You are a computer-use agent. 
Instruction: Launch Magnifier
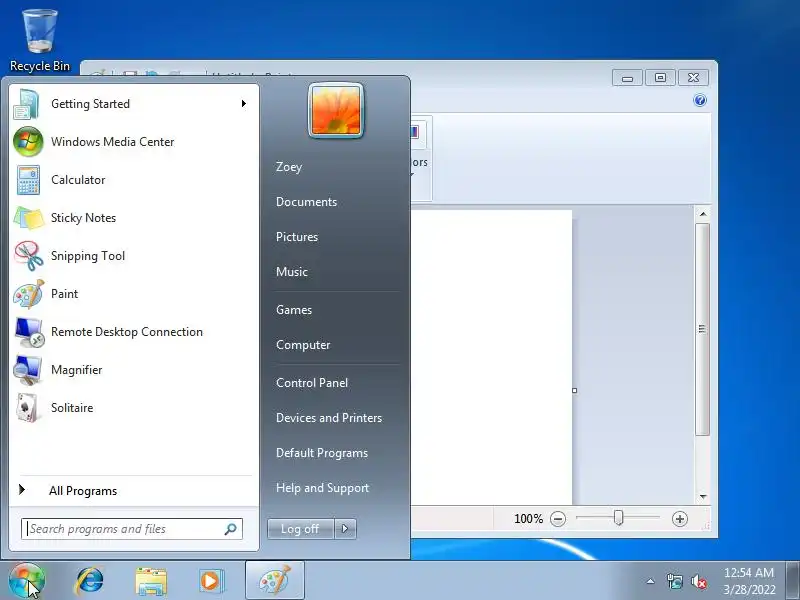tap(134, 370)
